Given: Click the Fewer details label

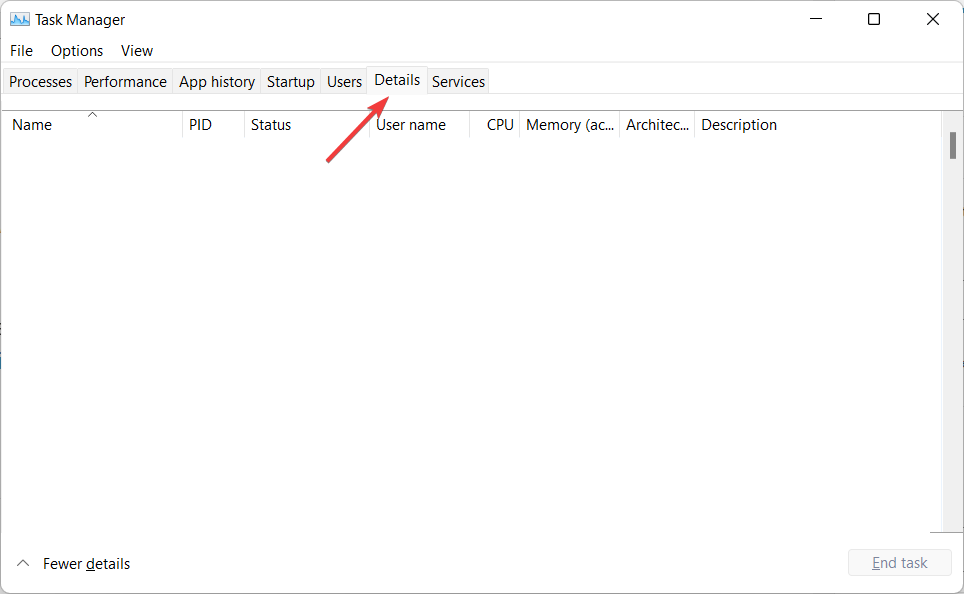Looking at the screenshot, I should pyautogui.click(x=87, y=564).
